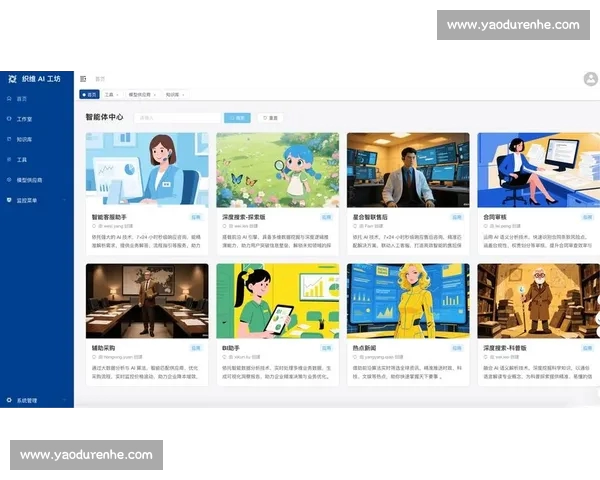Go to 知识库 in the sidebar

24,139
